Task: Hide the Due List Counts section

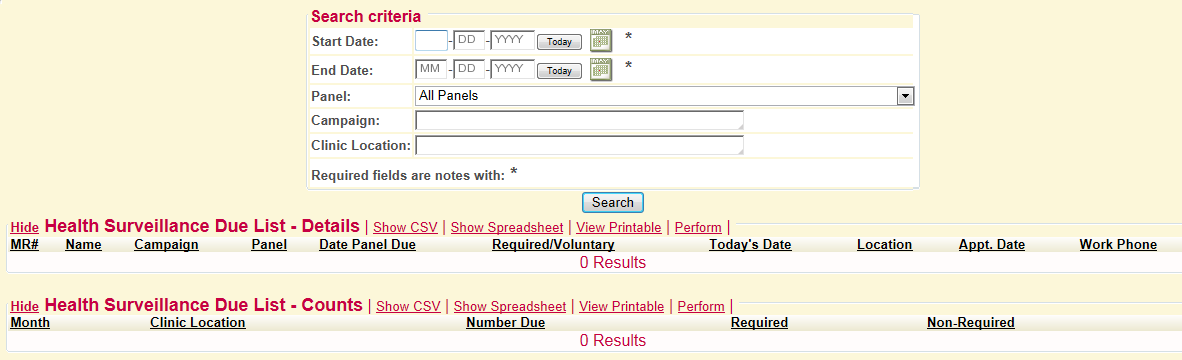Action: tap(25, 307)
